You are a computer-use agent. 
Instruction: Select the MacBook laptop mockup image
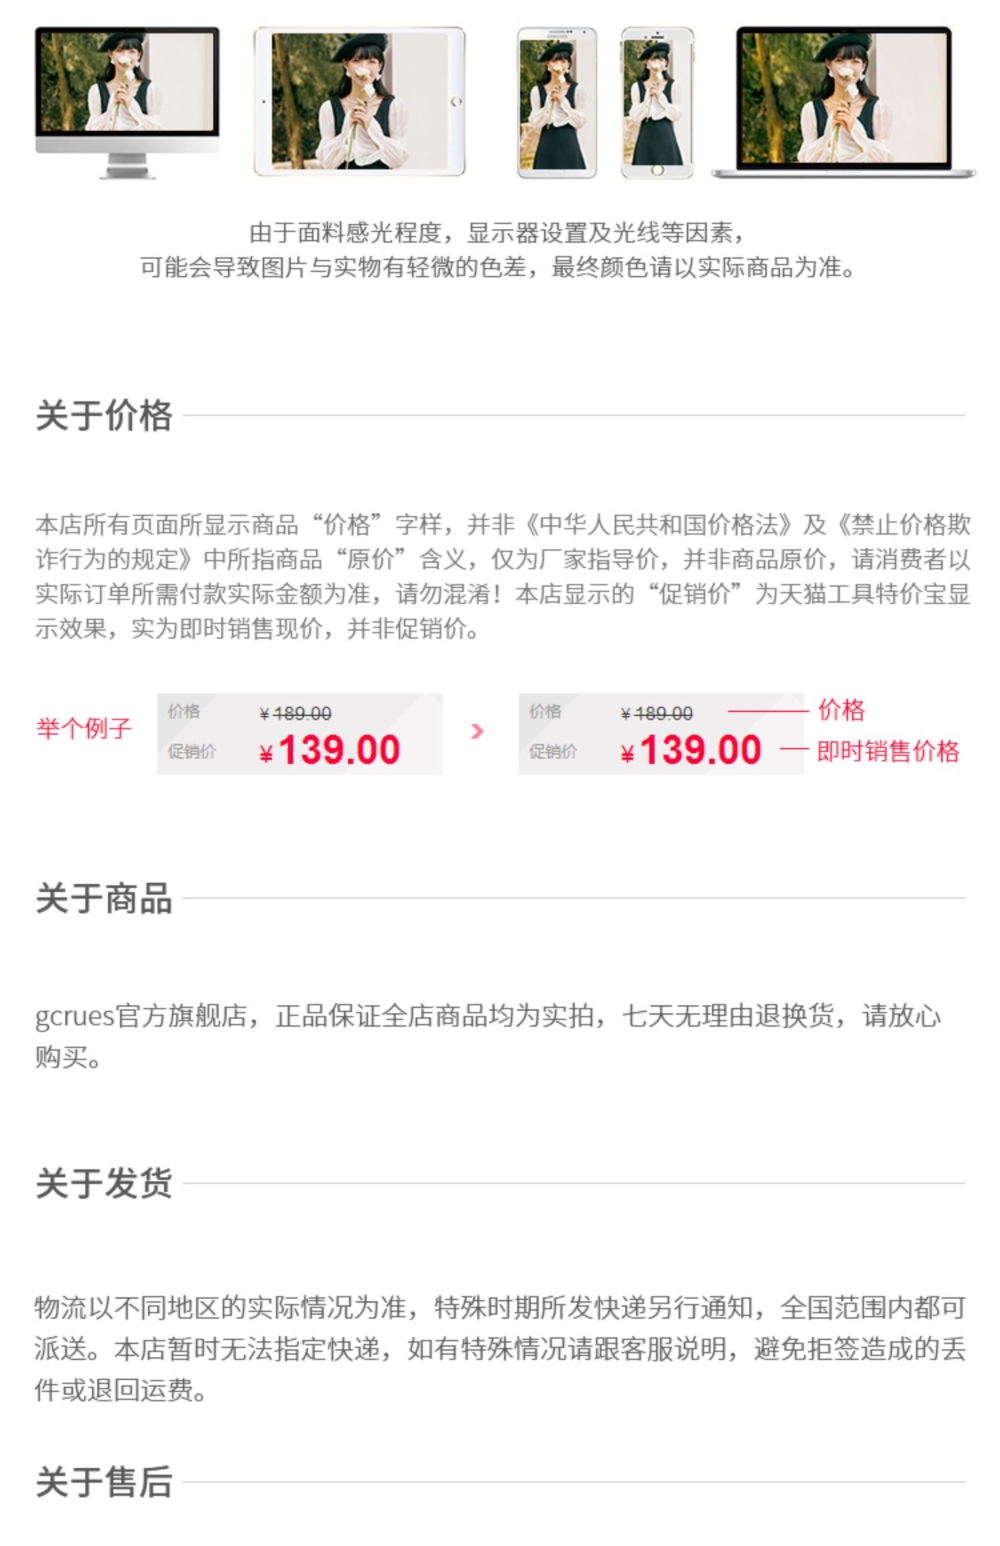pos(844,103)
